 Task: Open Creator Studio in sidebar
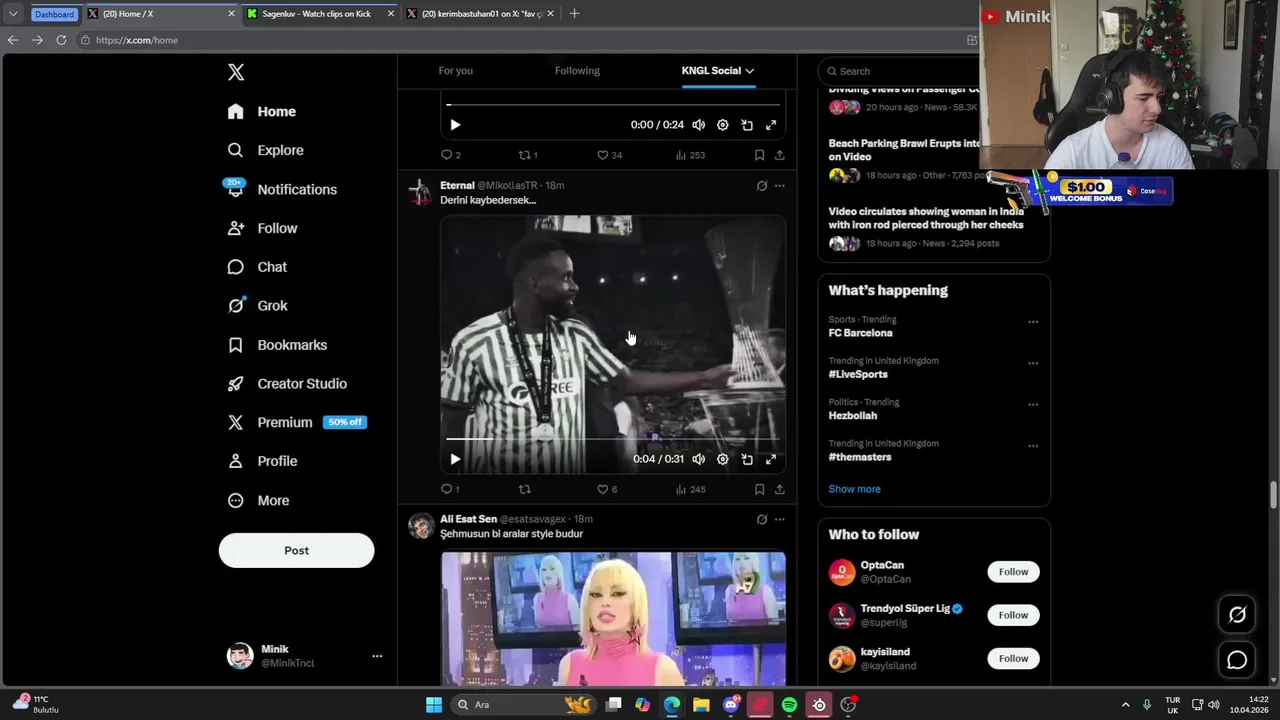(288, 384)
